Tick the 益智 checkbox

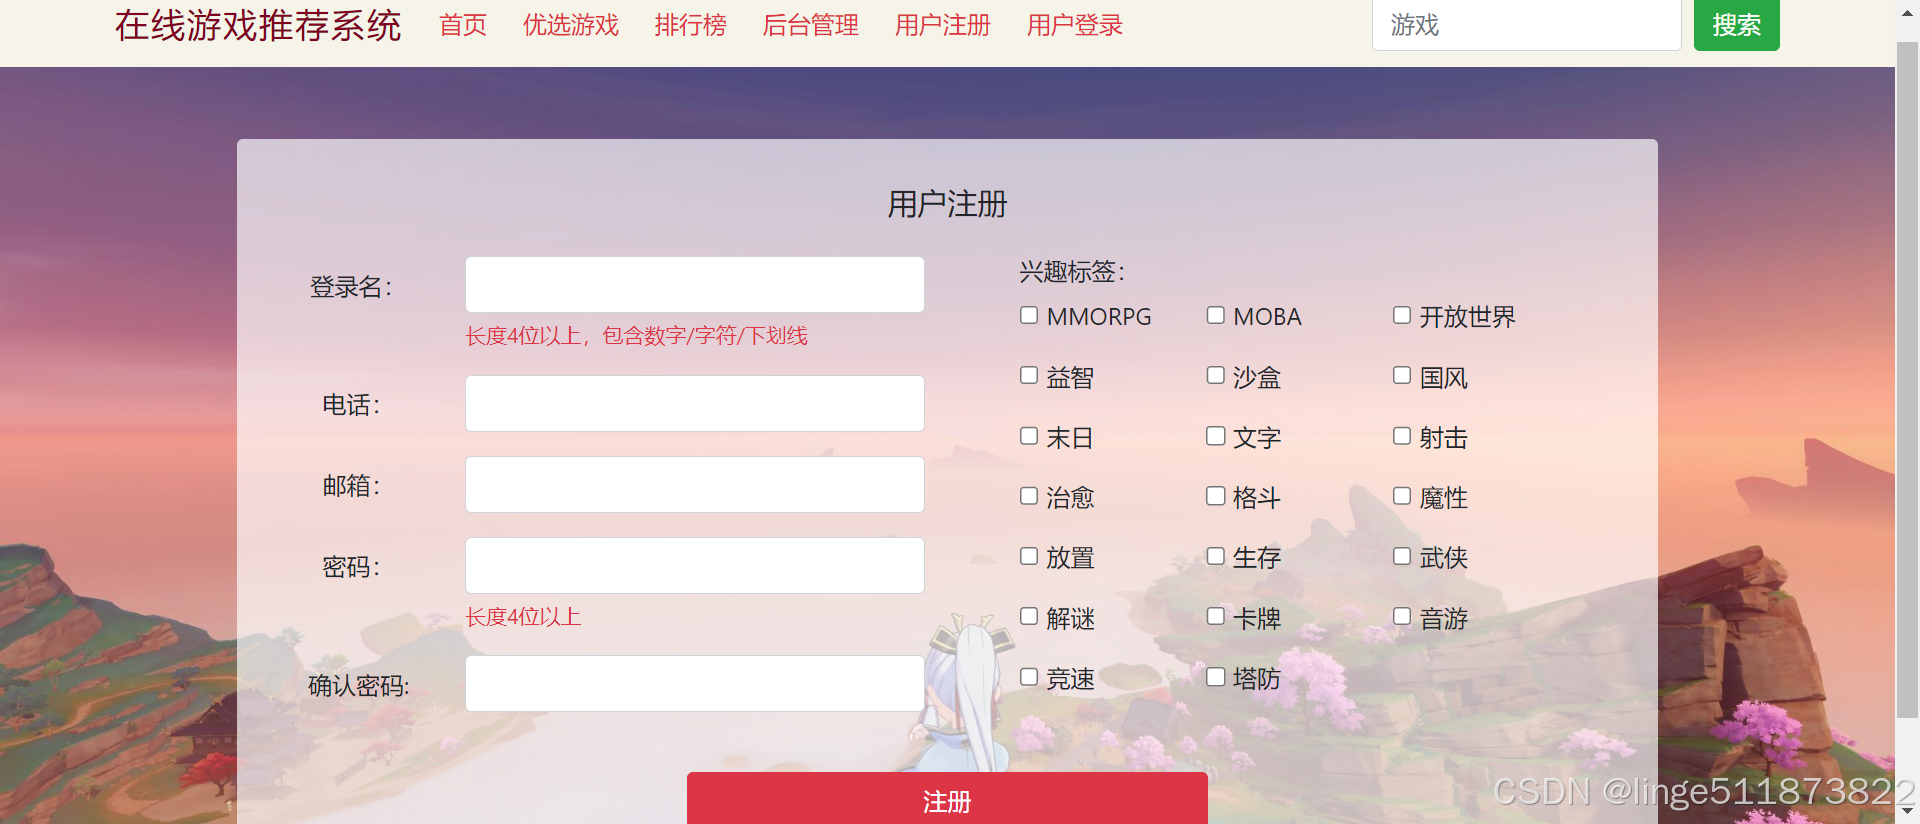tap(1029, 376)
